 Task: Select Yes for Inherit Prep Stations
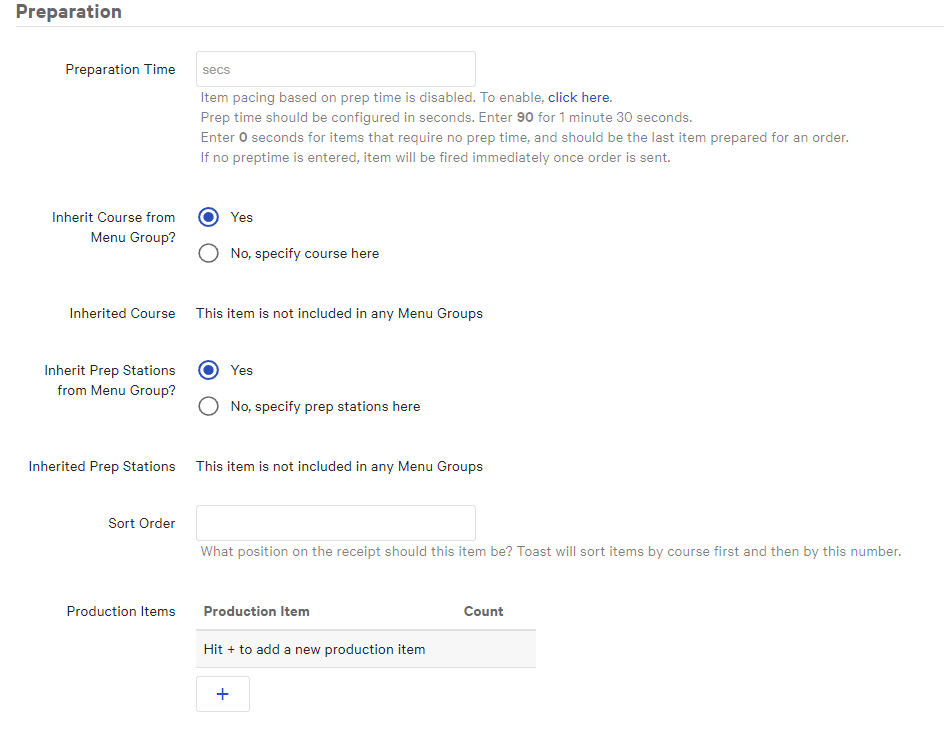click(x=208, y=370)
